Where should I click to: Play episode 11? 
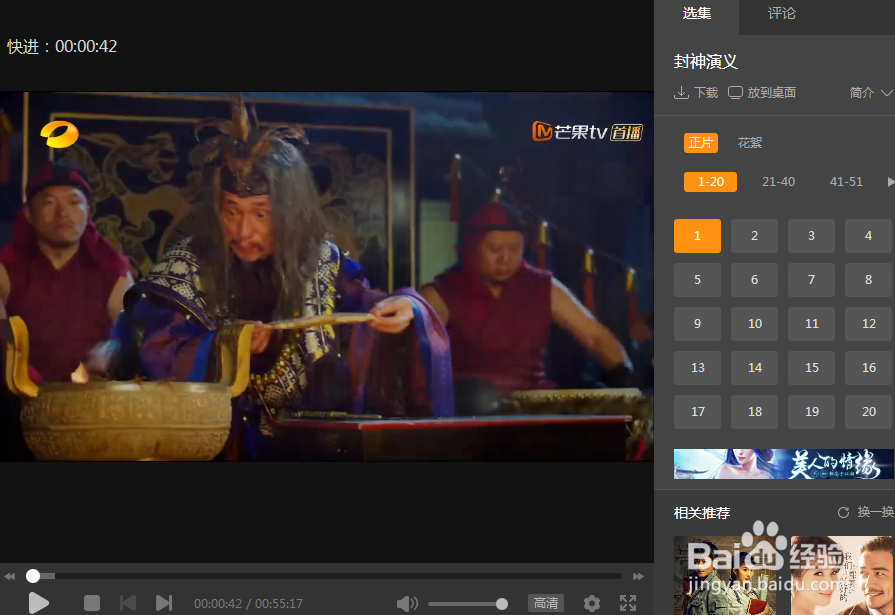coord(811,324)
